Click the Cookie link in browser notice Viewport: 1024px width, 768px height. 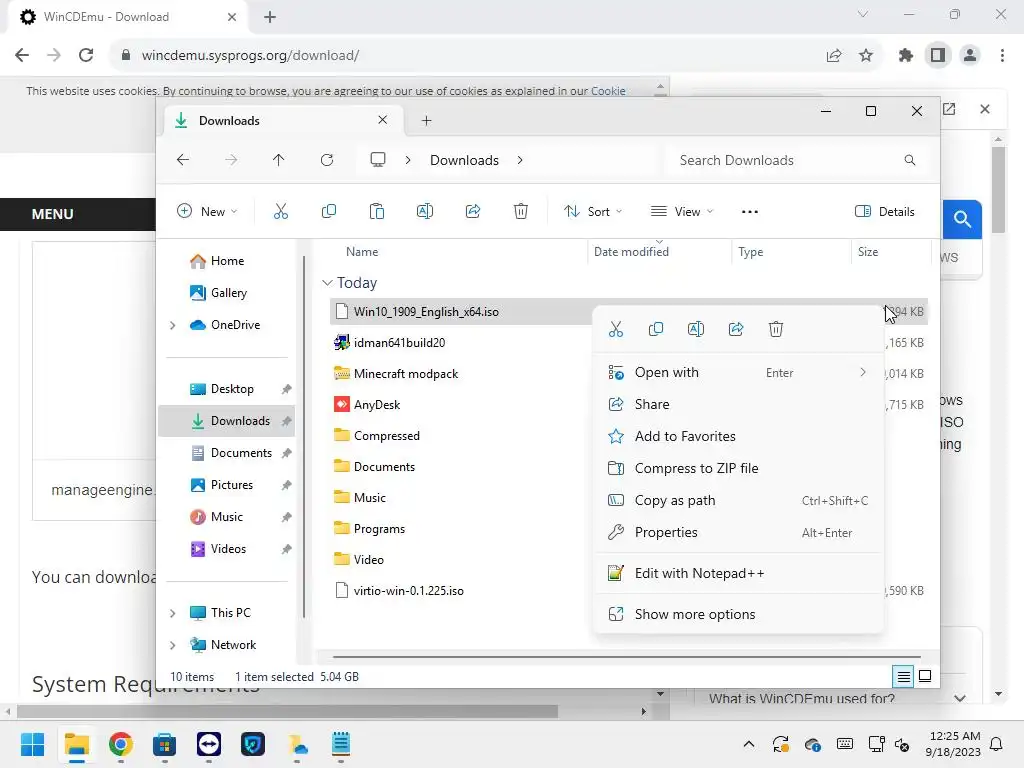coord(608,91)
